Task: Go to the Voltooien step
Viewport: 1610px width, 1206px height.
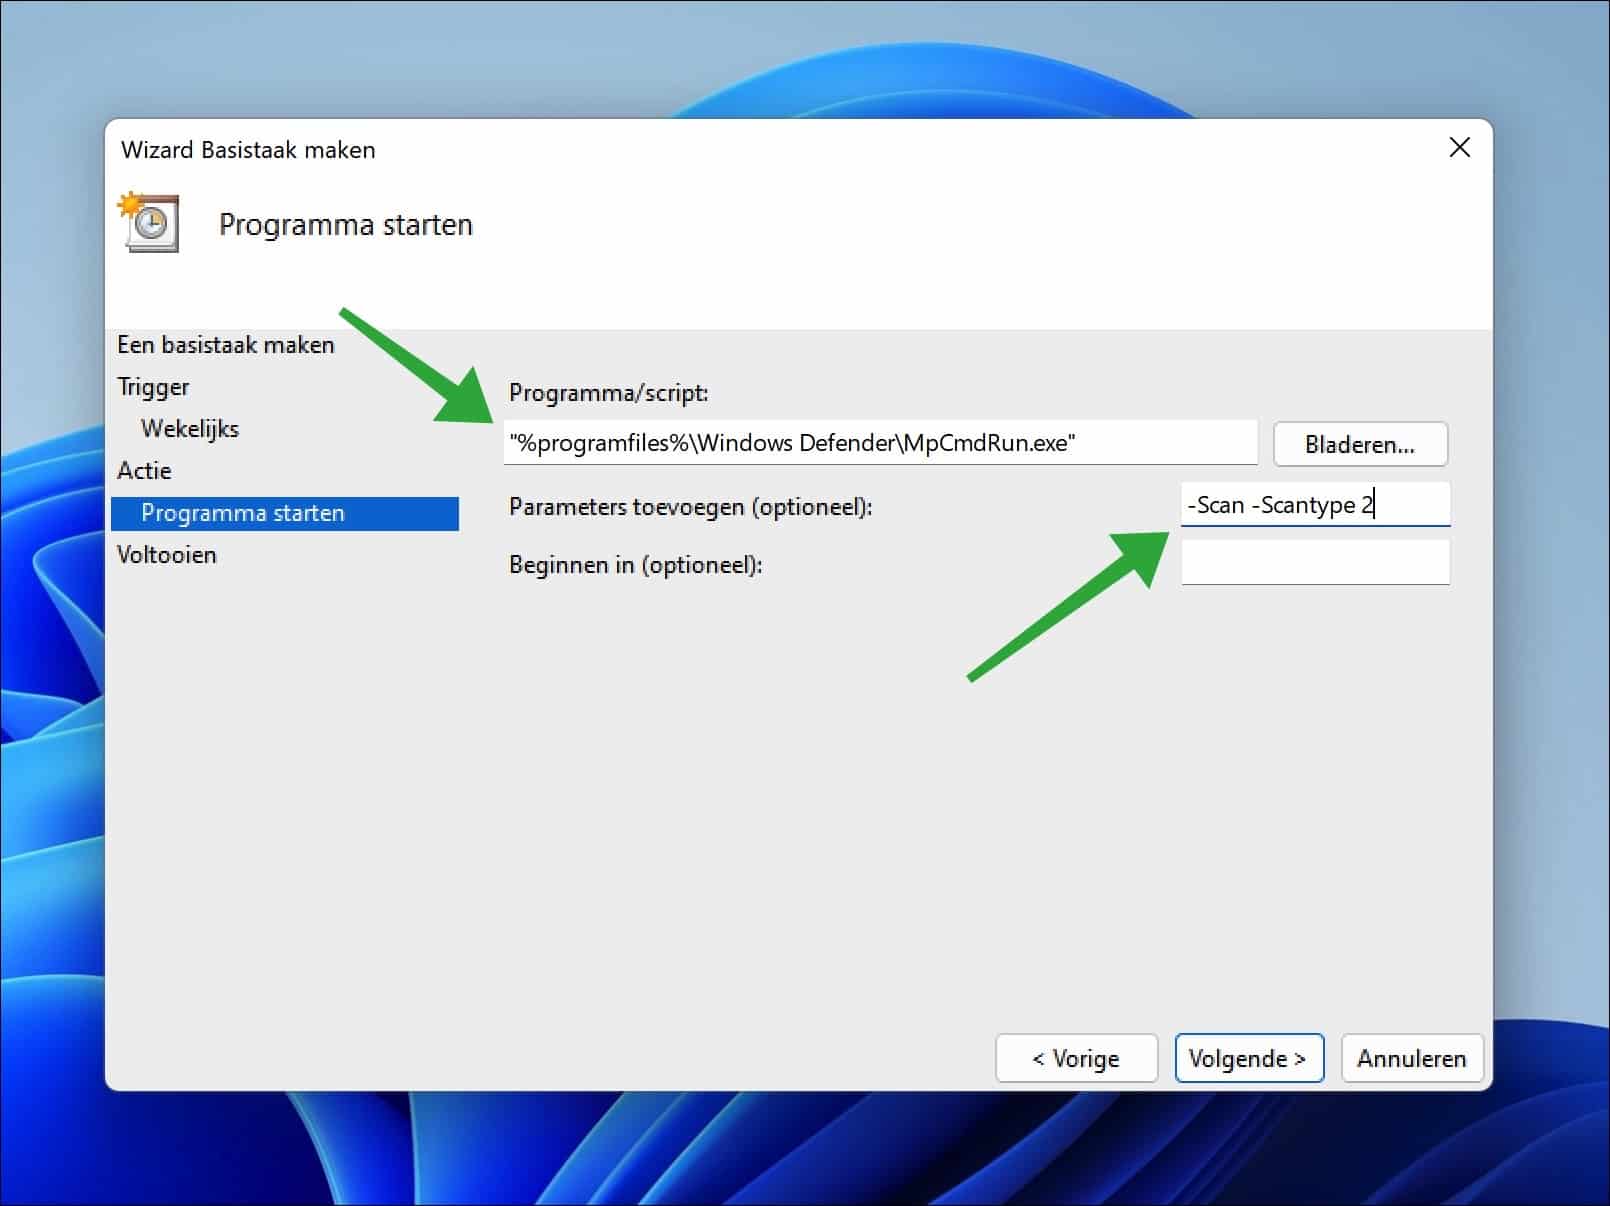Action: 167,554
